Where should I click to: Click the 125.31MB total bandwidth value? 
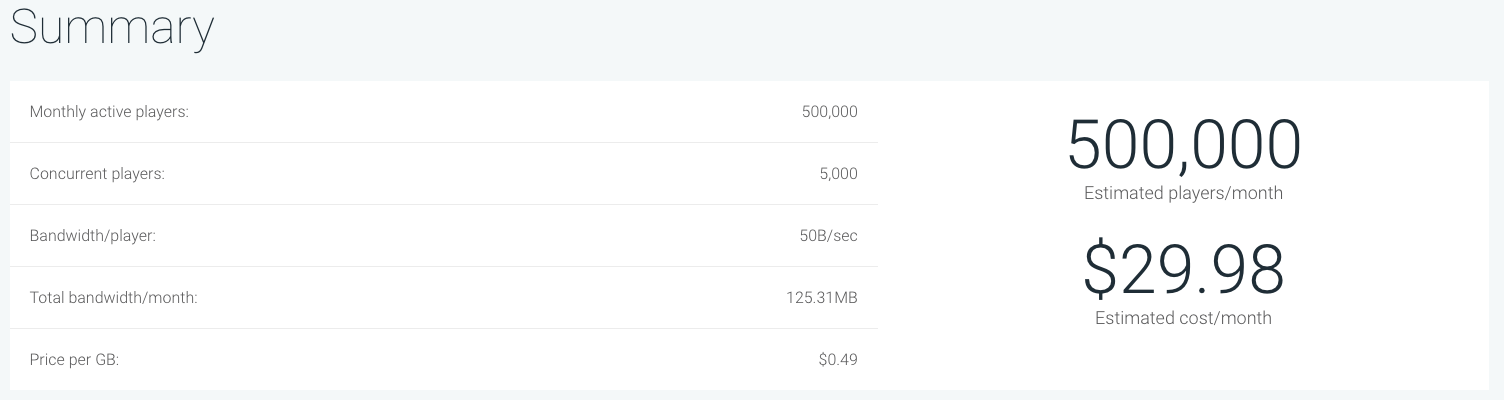coord(822,298)
